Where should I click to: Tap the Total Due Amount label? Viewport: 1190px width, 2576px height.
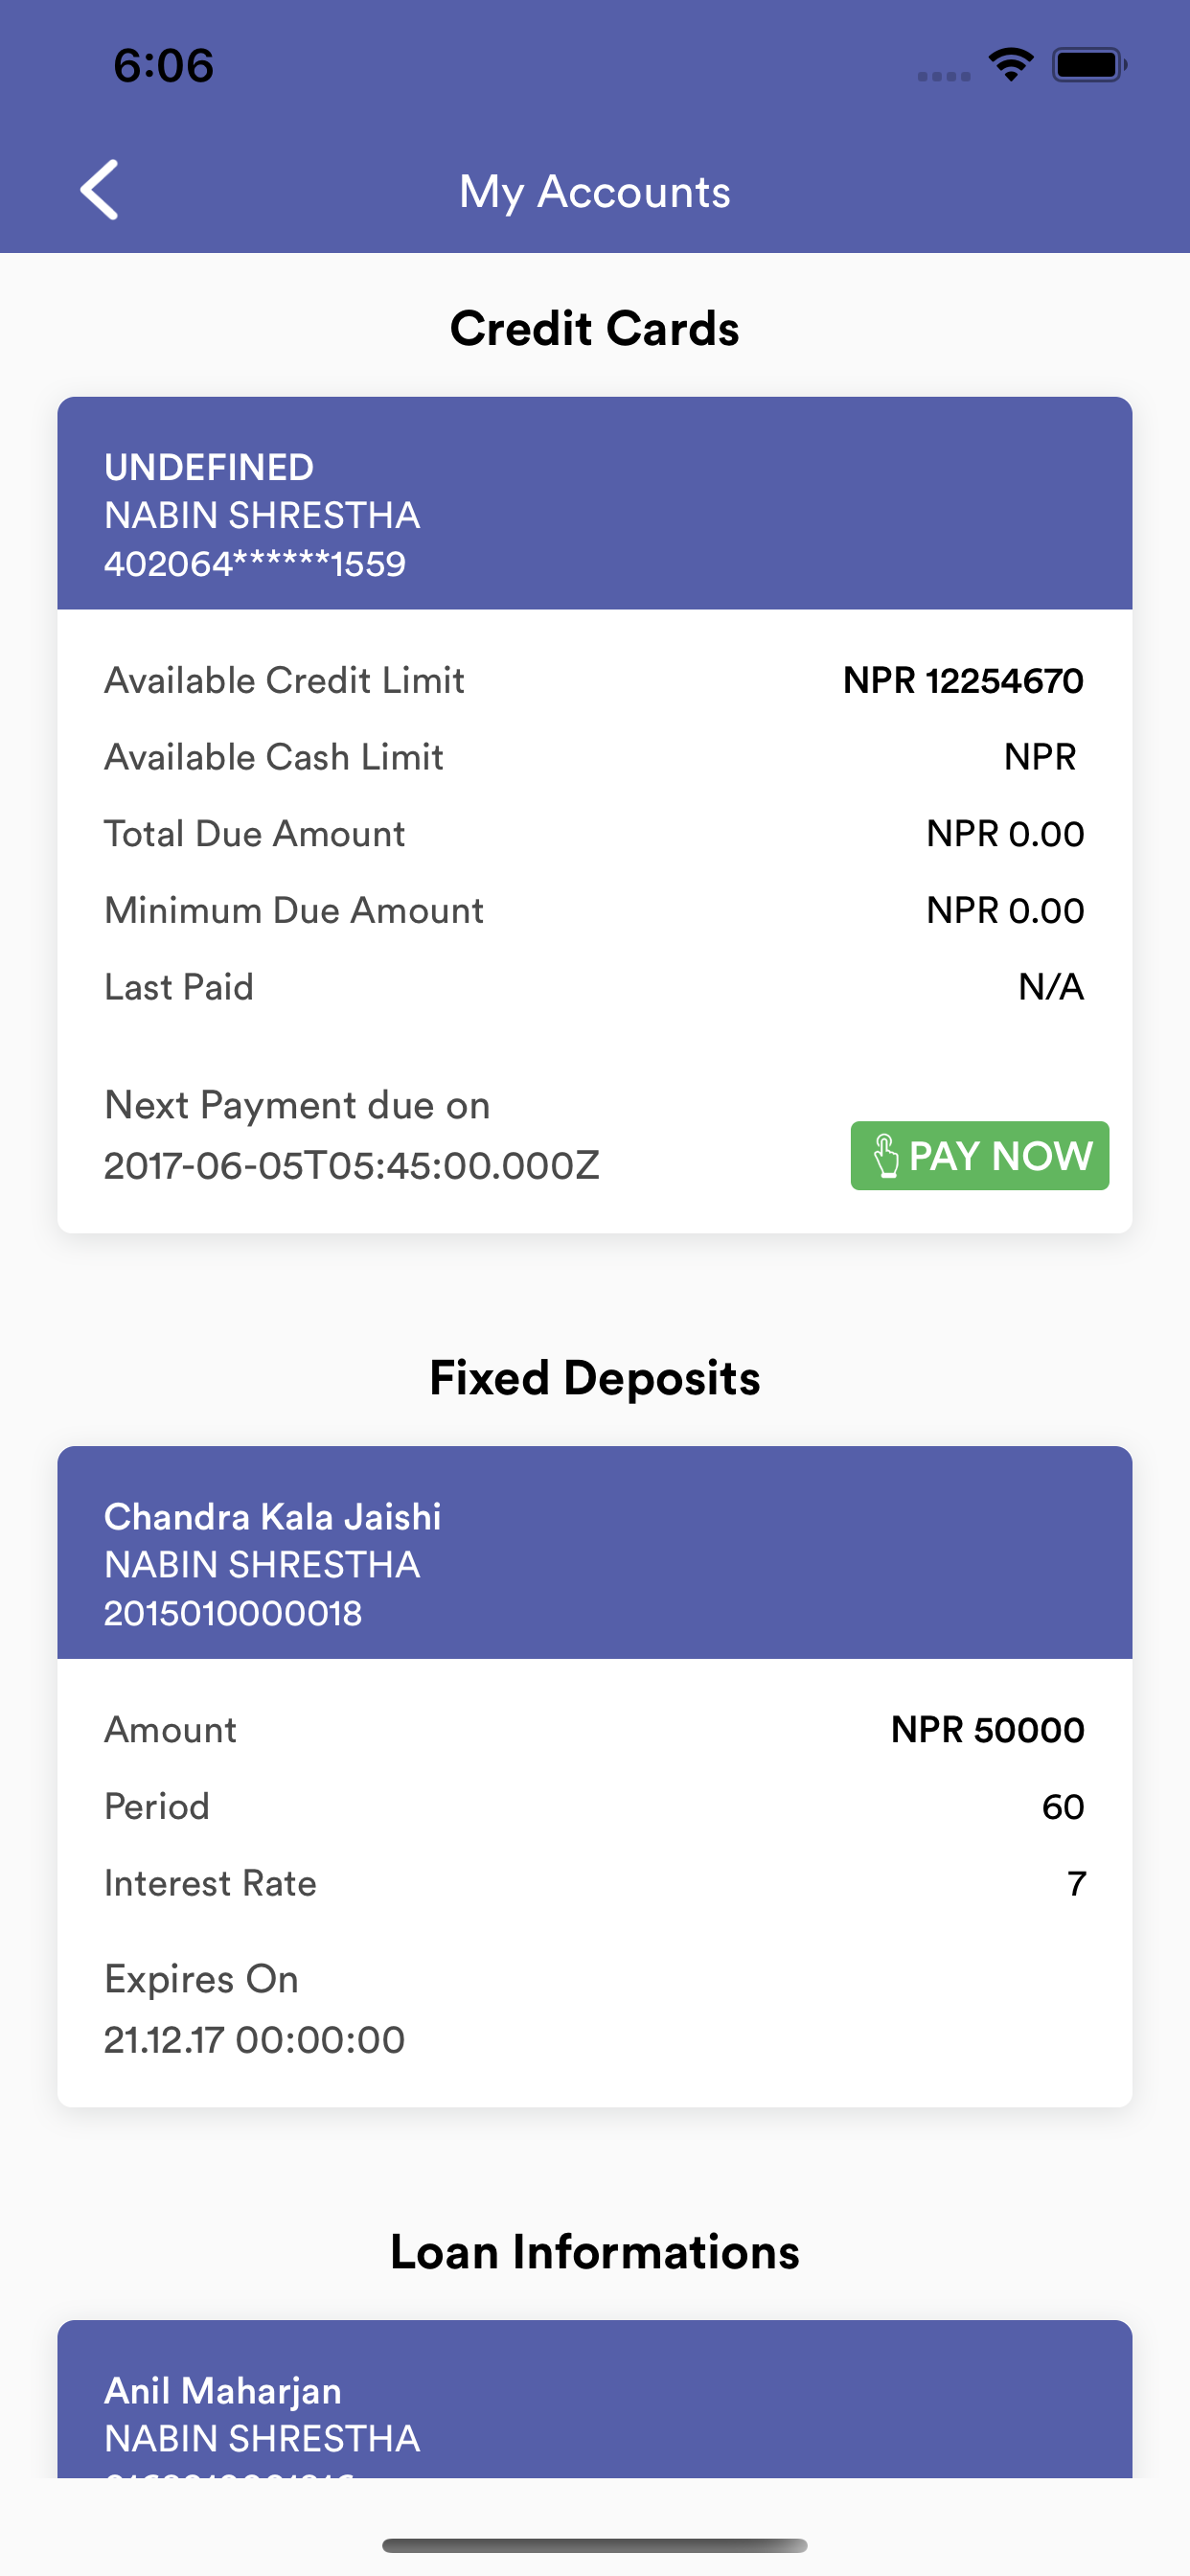254,834
